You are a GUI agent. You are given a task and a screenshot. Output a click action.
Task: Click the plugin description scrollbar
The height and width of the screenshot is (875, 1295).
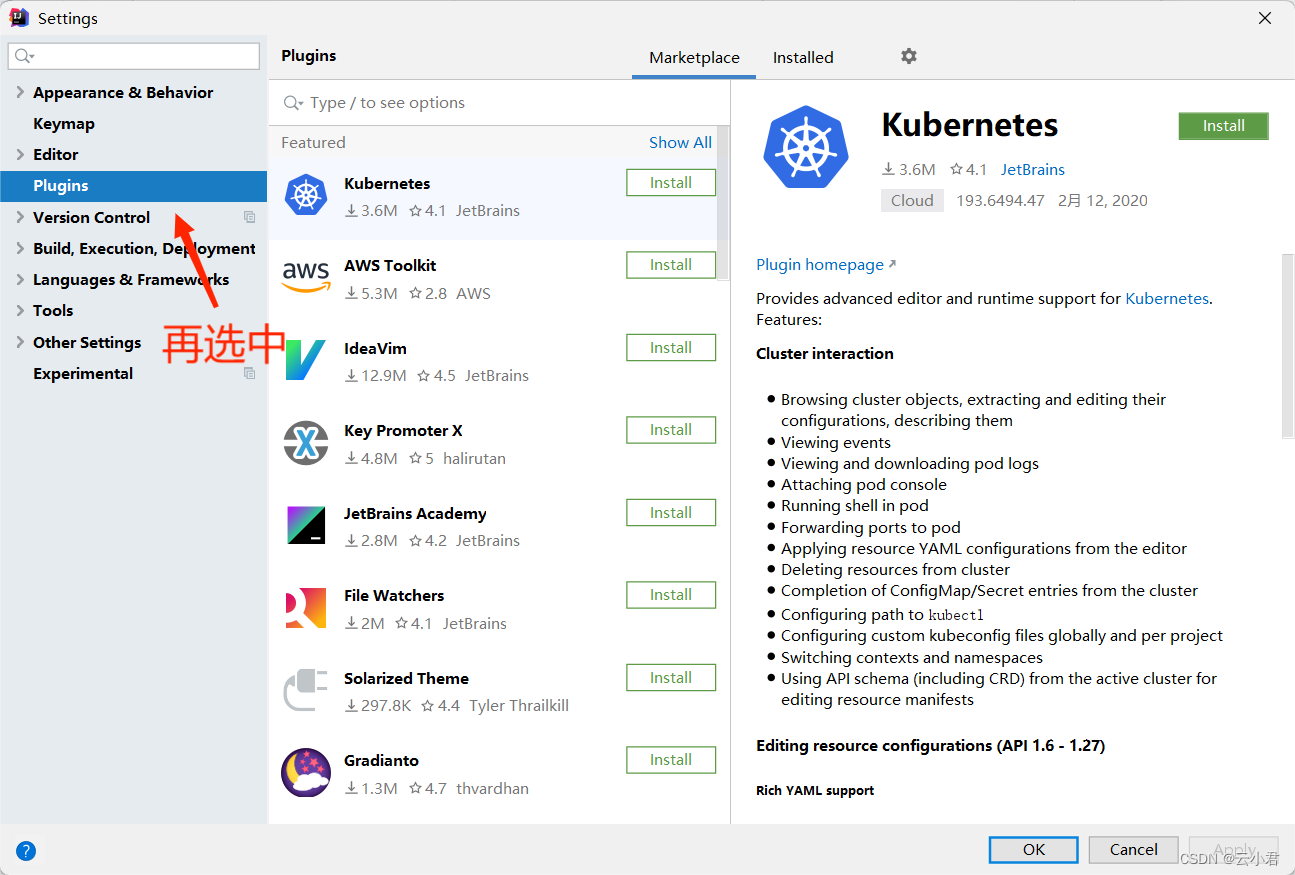[1288, 345]
